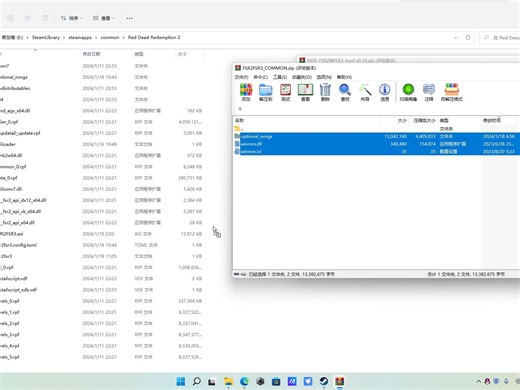Select the optional_nvngx folder in WinRAR
Viewport: 520px width, 390px height.
click(376, 136)
